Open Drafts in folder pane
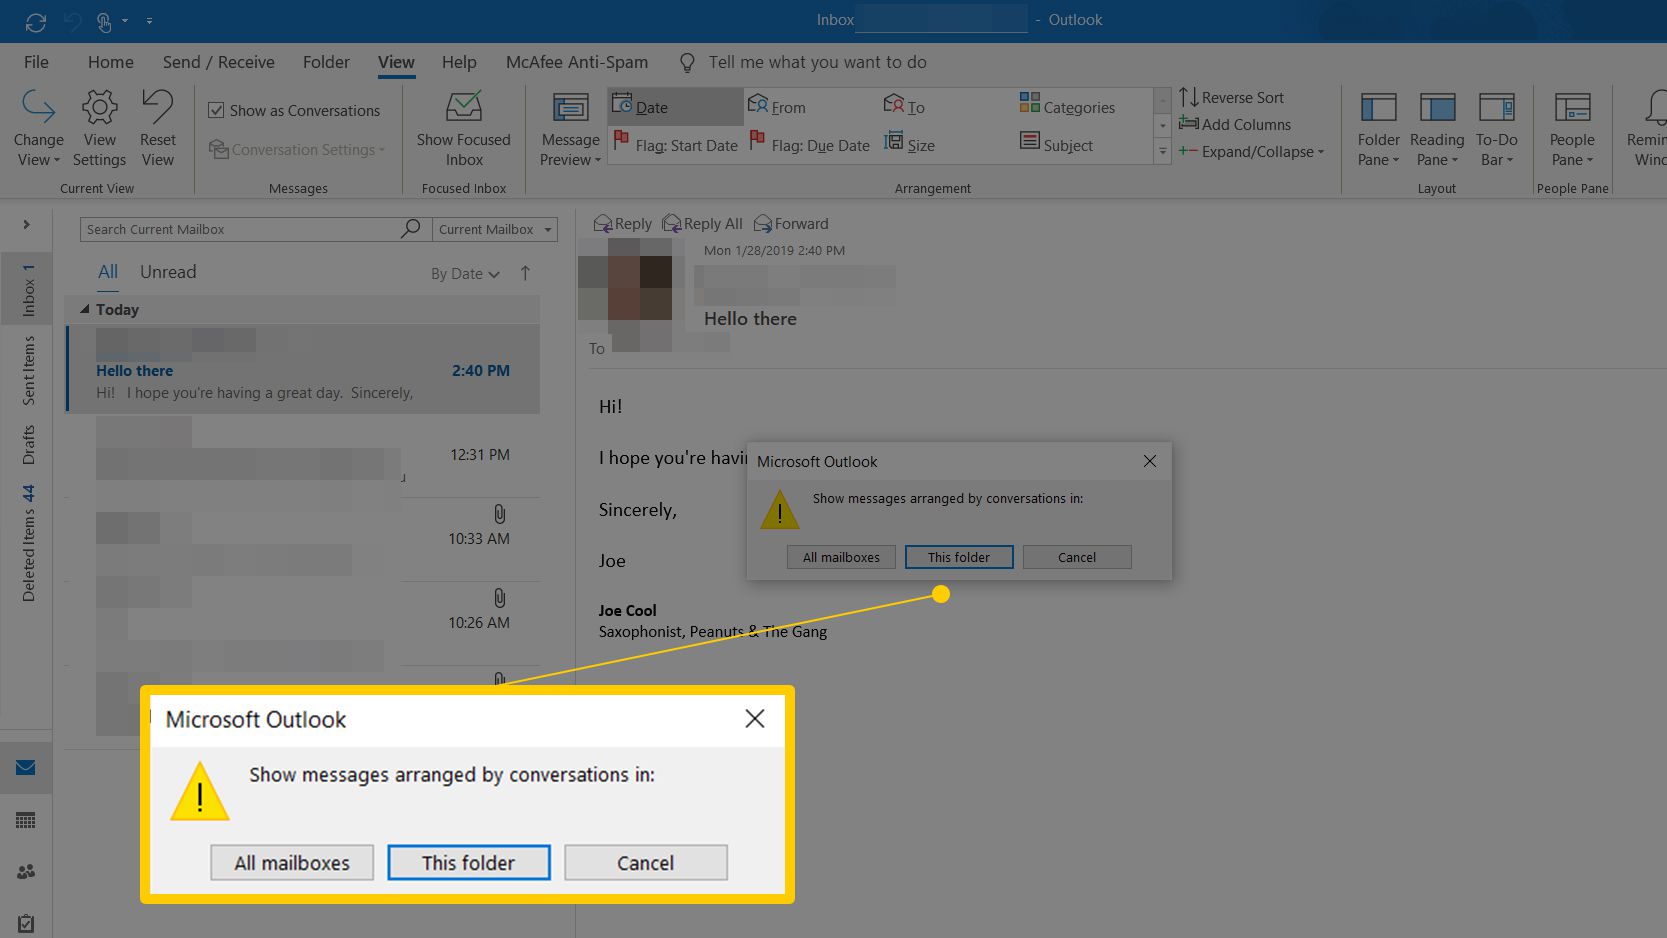This screenshot has height=938, width=1667. (28, 445)
